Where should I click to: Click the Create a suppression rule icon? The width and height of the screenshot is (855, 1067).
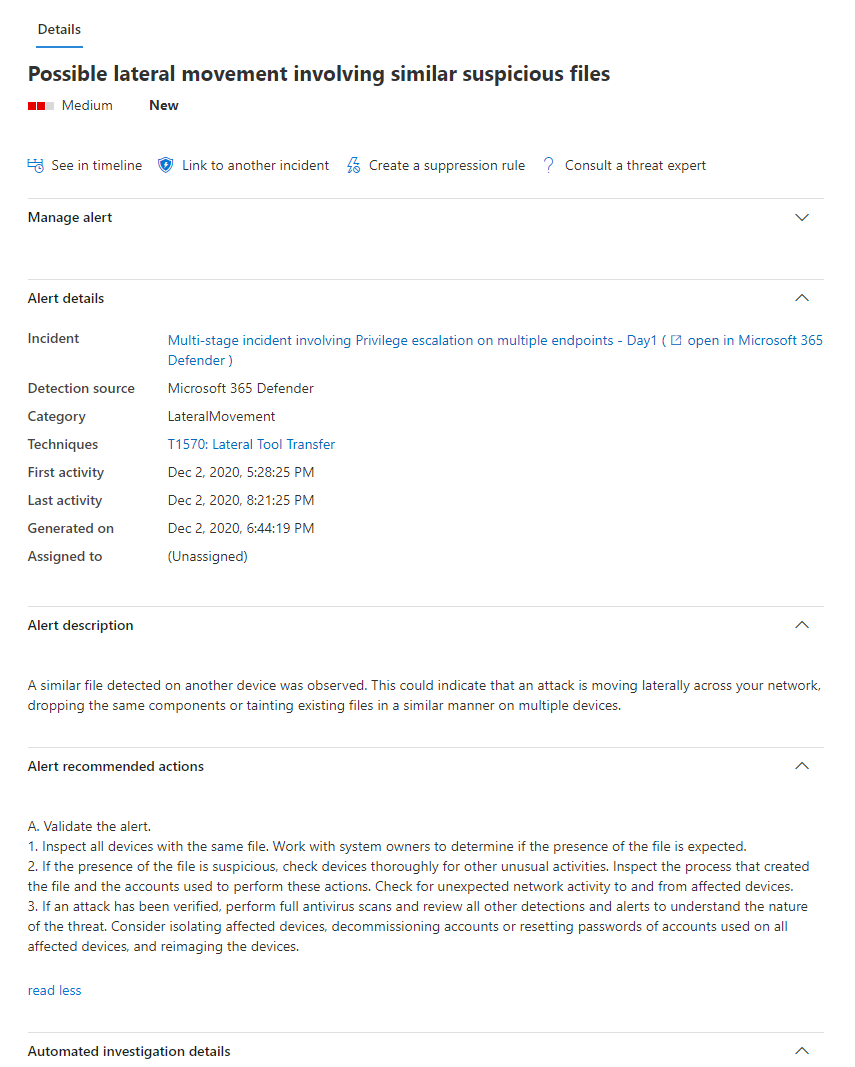(353, 166)
